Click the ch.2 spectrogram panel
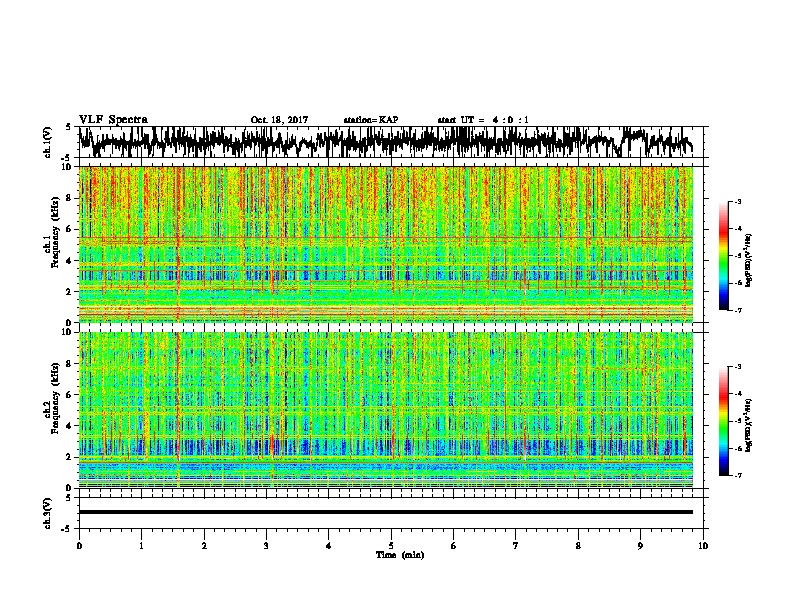Screen dimensions: 792x612 385,410
